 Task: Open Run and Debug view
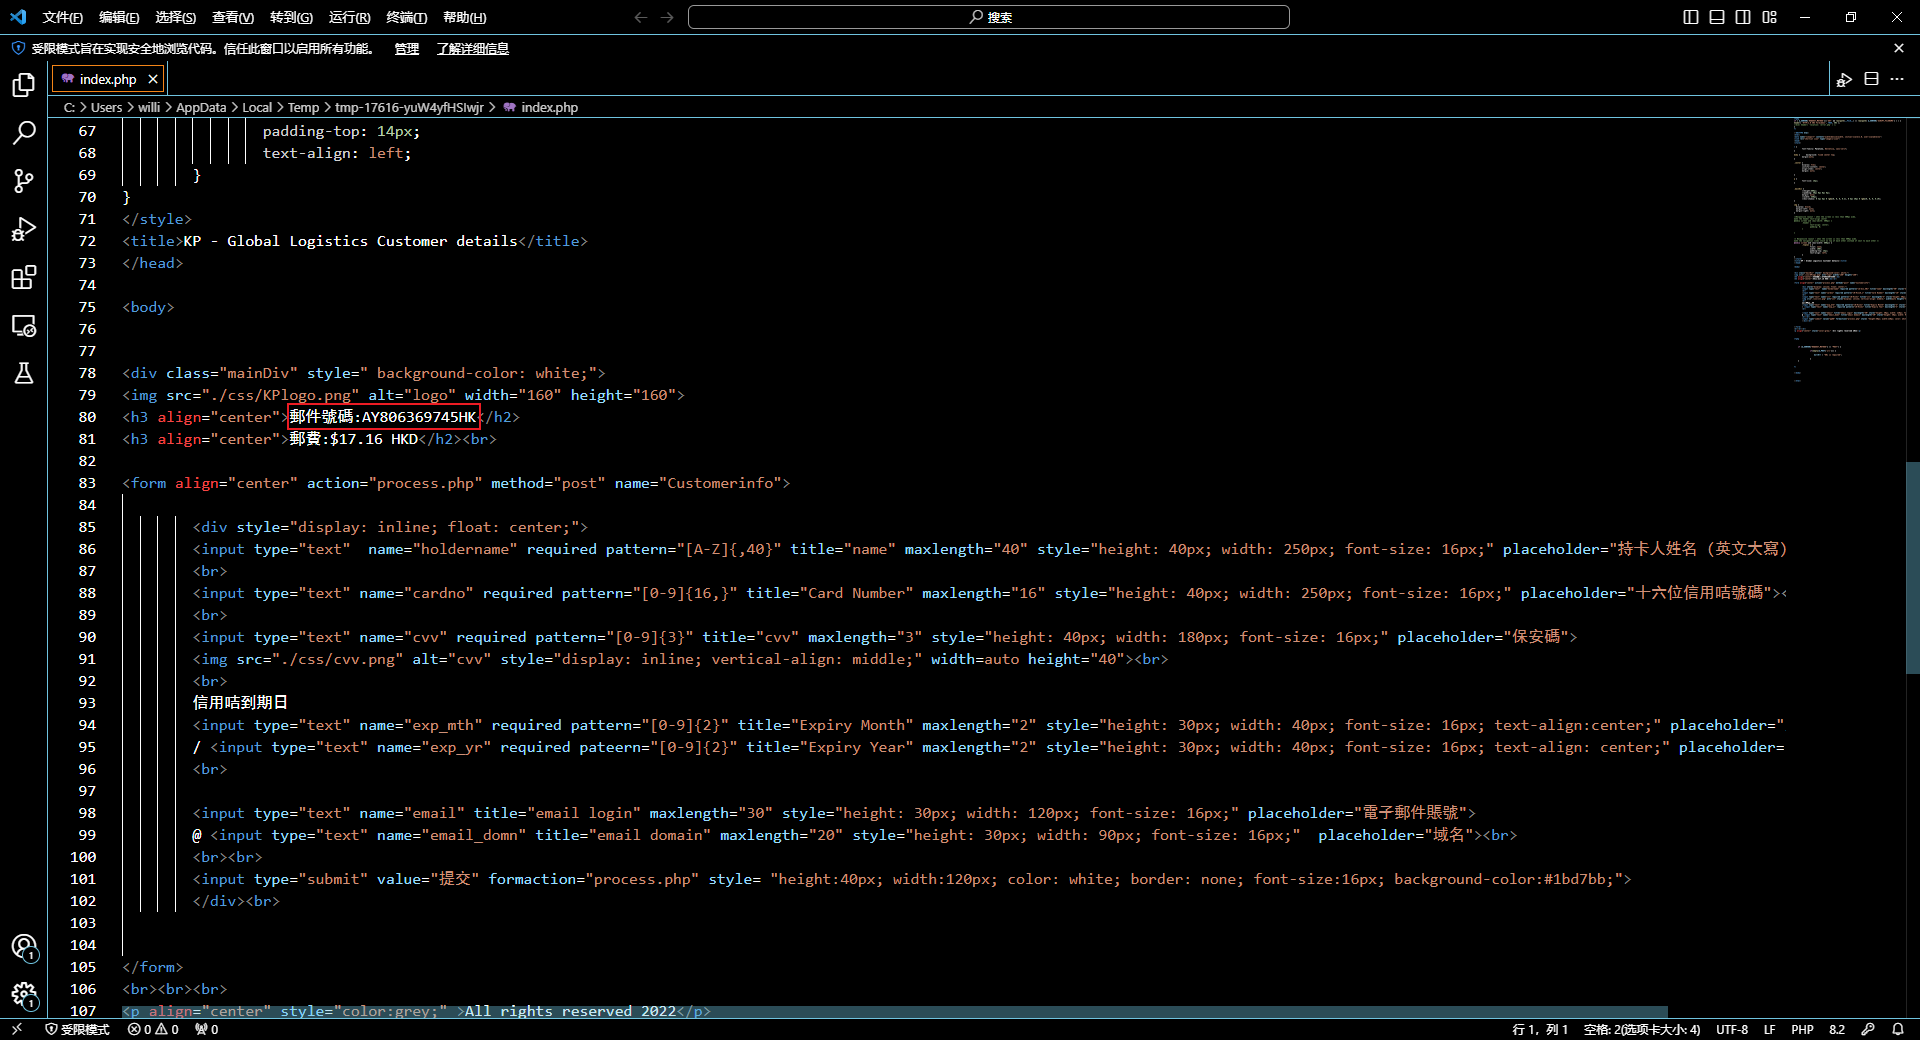(x=24, y=229)
